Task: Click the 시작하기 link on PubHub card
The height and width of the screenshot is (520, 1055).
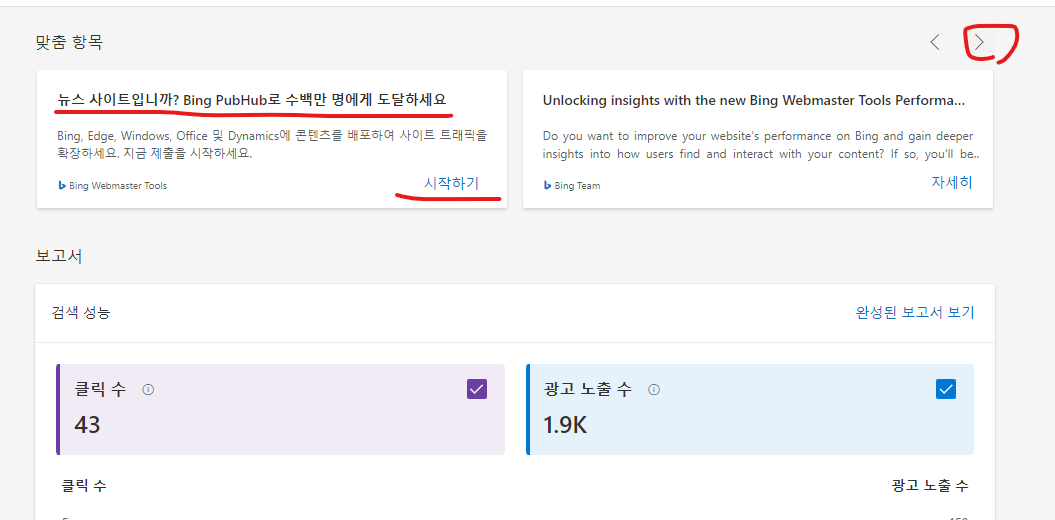Action: click(x=451, y=182)
